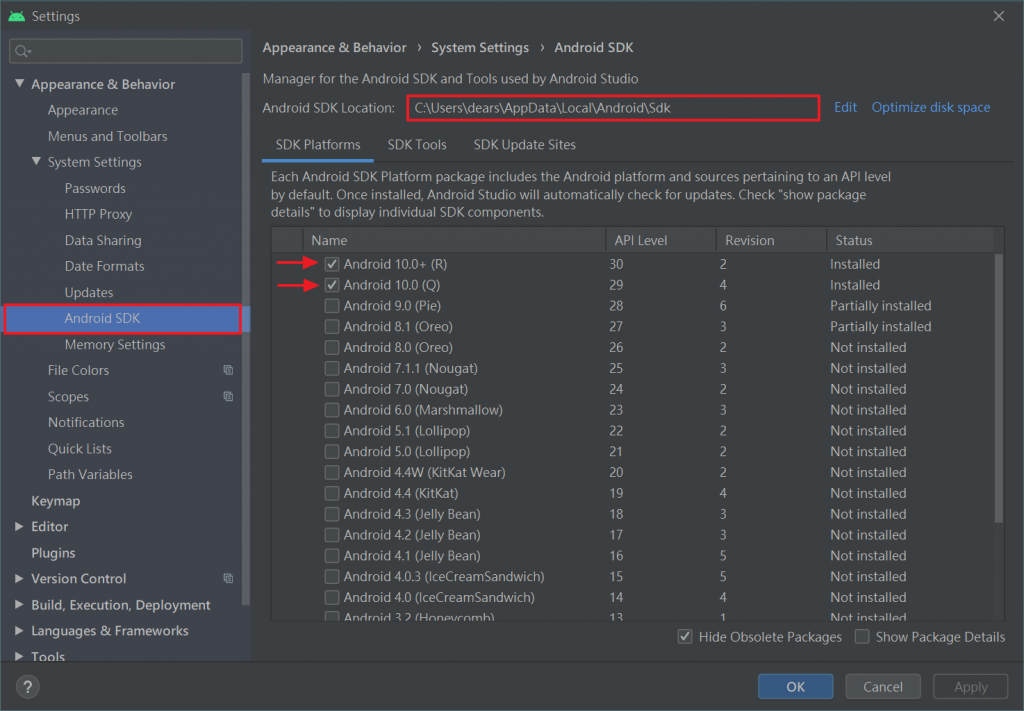Expand Build, Execution, Deployment node

(x=19, y=605)
